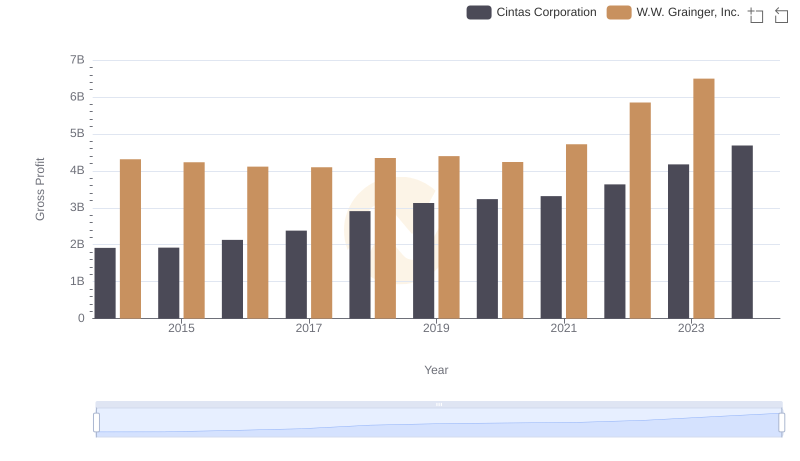Click the 2015 x-axis label
The width and height of the screenshot is (800, 461).
point(181,328)
